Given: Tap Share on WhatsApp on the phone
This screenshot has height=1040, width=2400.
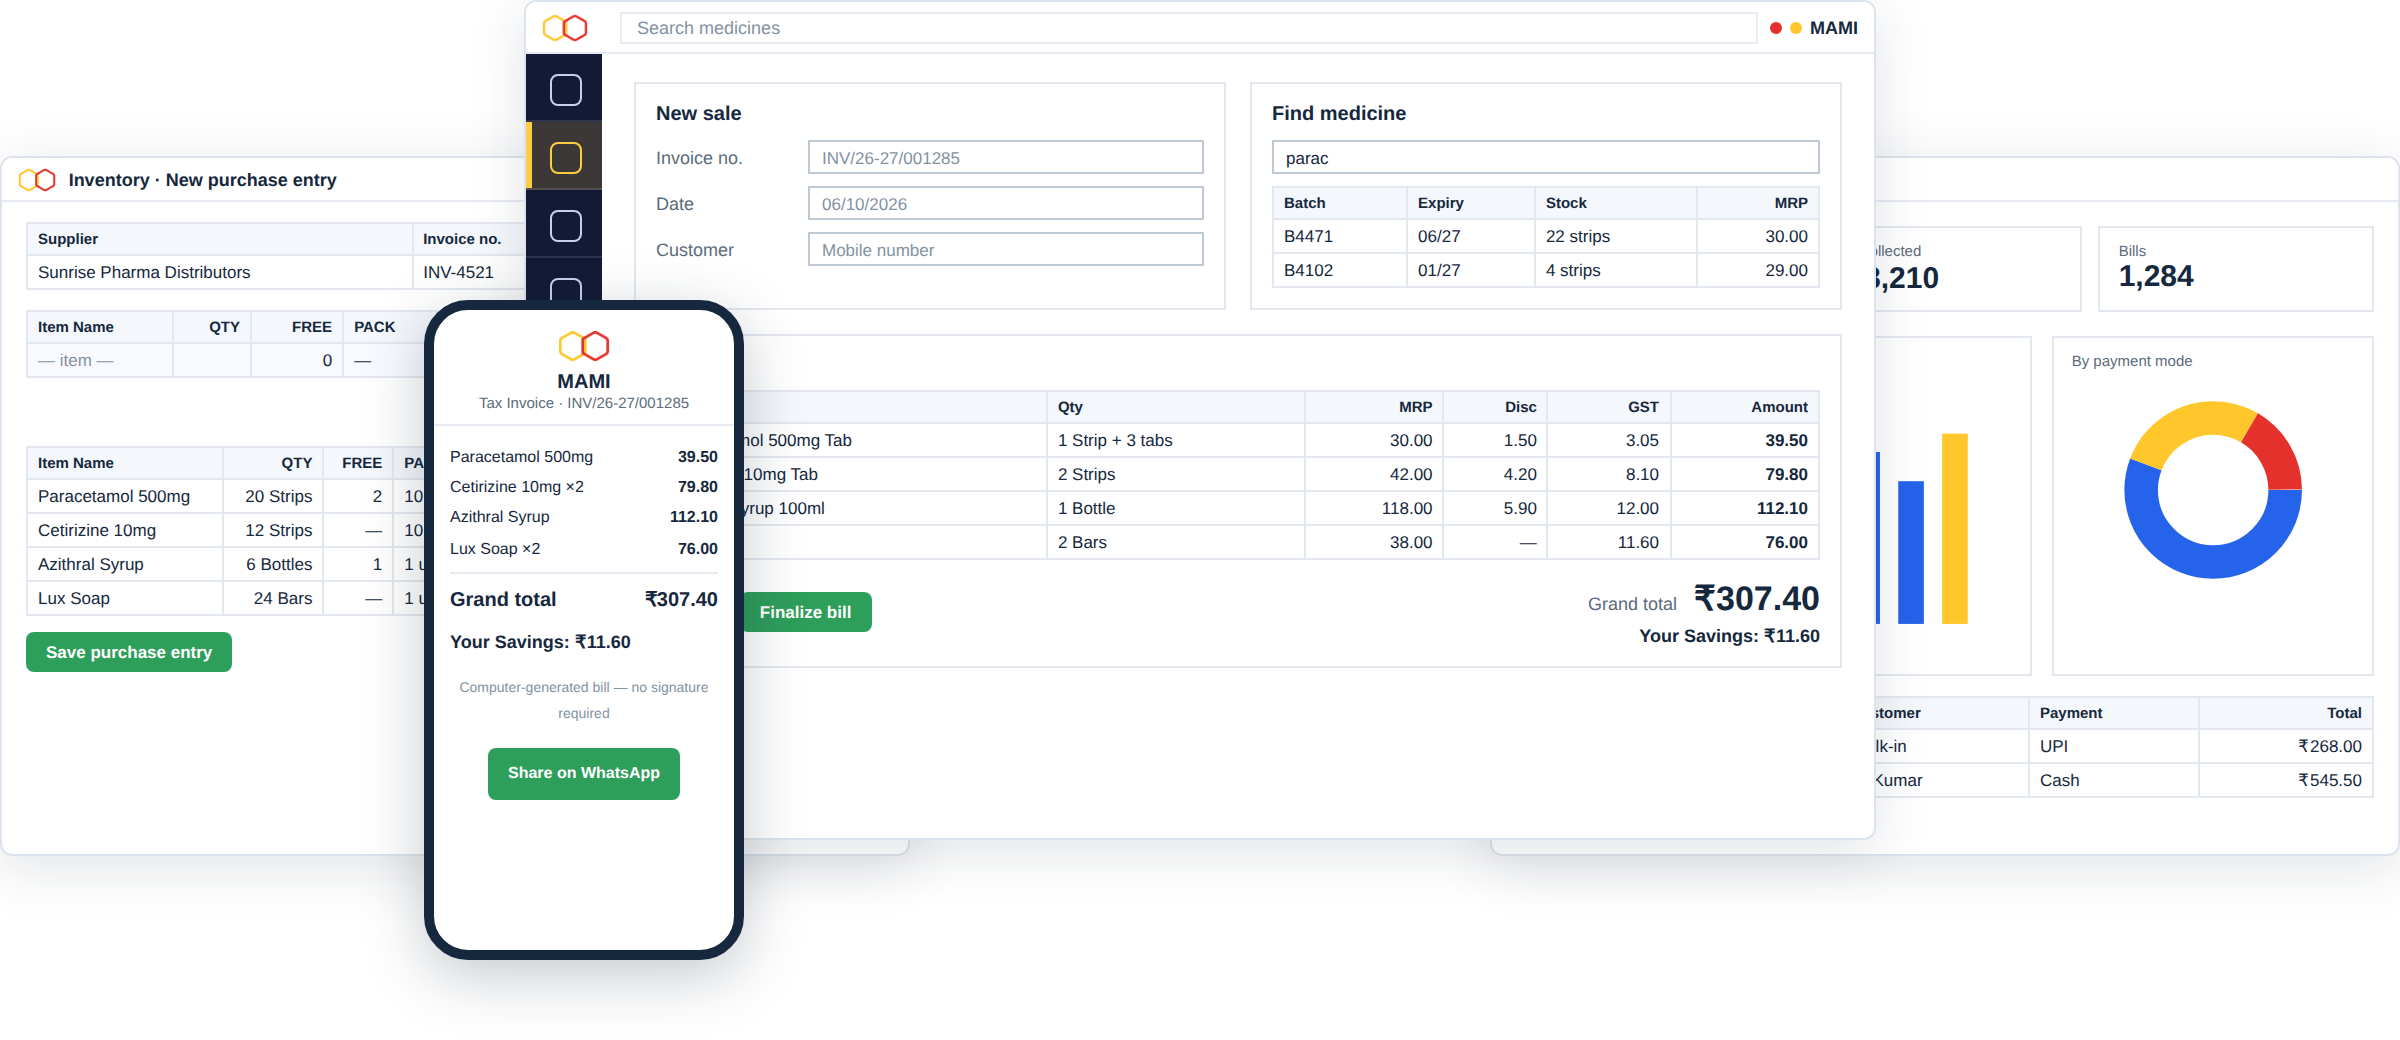Looking at the screenshot, I should pyautogui.click(x=584, y=773).
